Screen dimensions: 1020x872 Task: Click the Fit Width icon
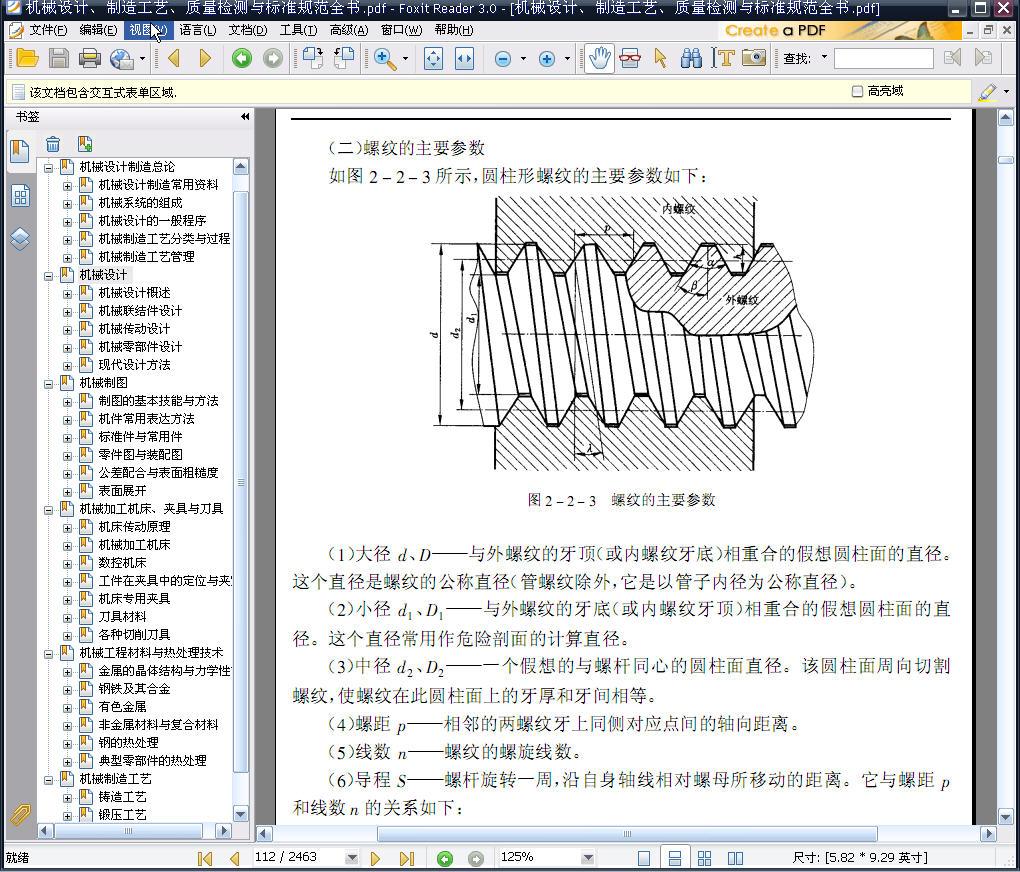coord(464,59)
